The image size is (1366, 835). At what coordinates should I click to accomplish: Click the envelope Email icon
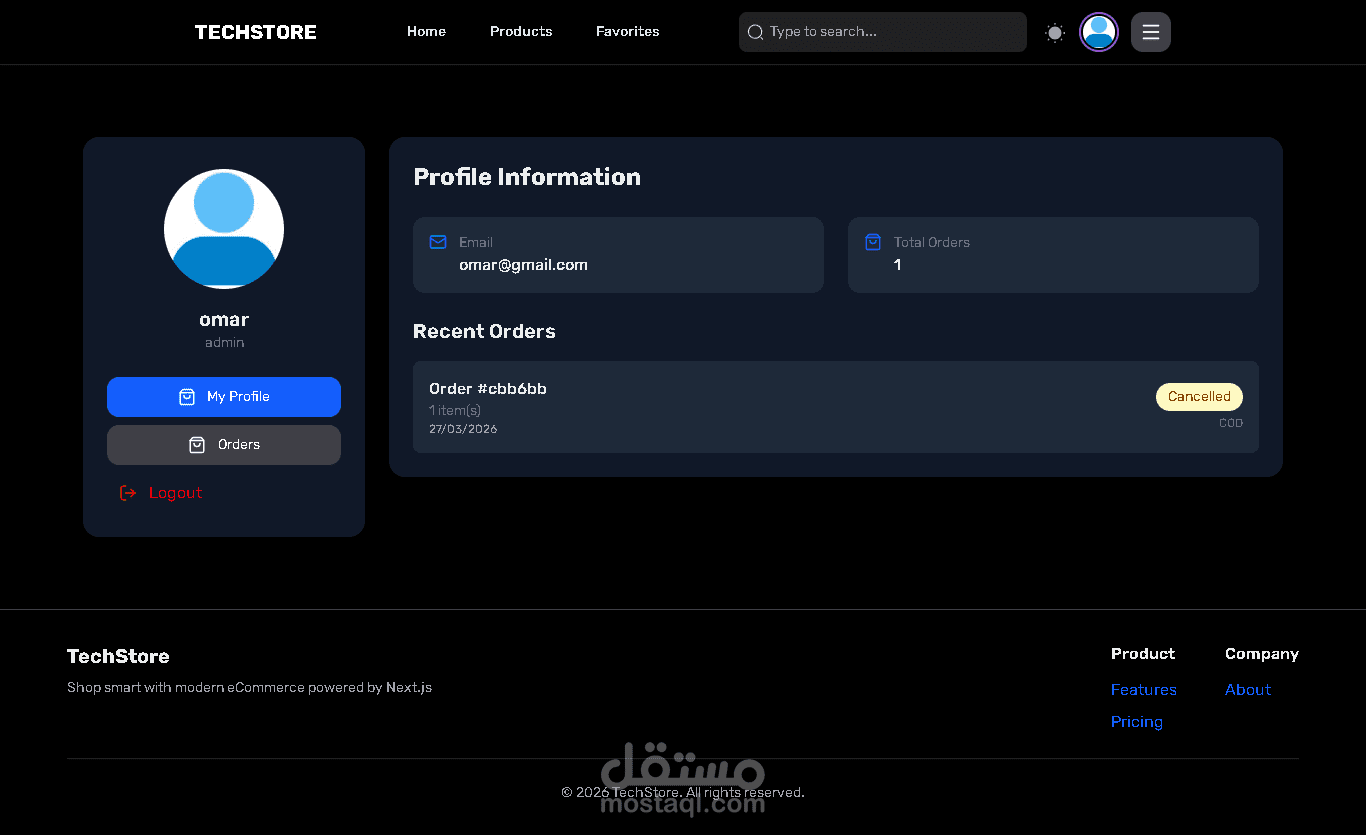[x=437, y=242]
